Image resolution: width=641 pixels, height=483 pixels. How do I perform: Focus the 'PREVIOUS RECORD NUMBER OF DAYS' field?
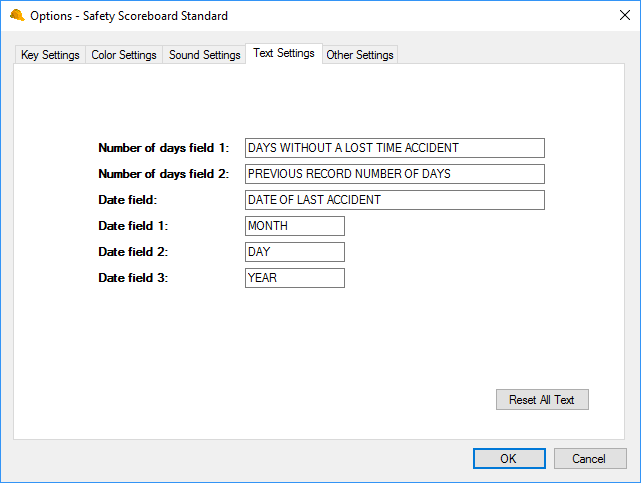point(394,174)
